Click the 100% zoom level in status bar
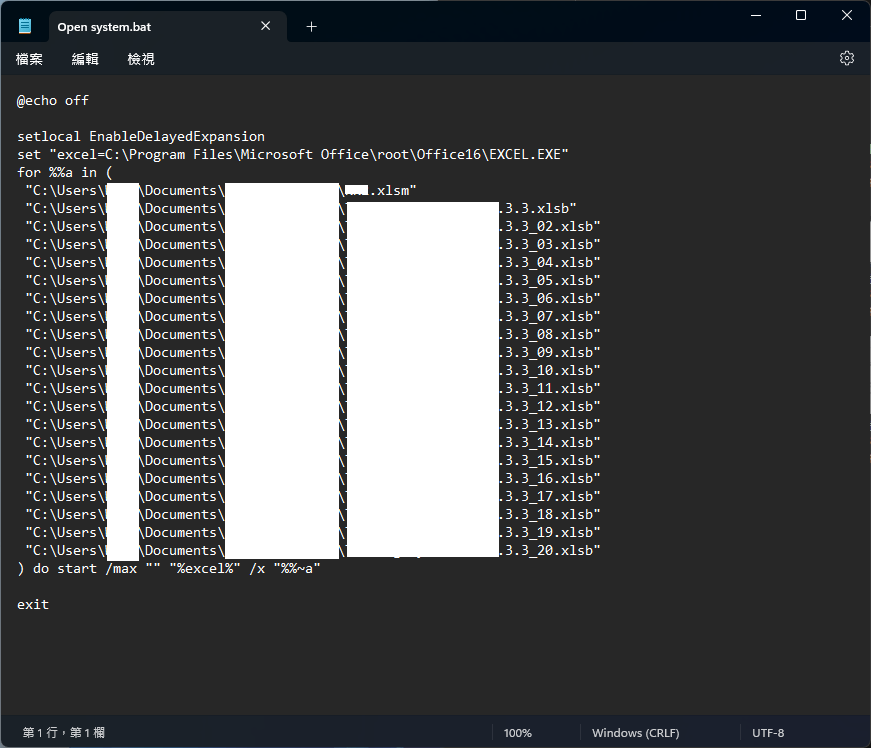 click(x=518, y=733)
